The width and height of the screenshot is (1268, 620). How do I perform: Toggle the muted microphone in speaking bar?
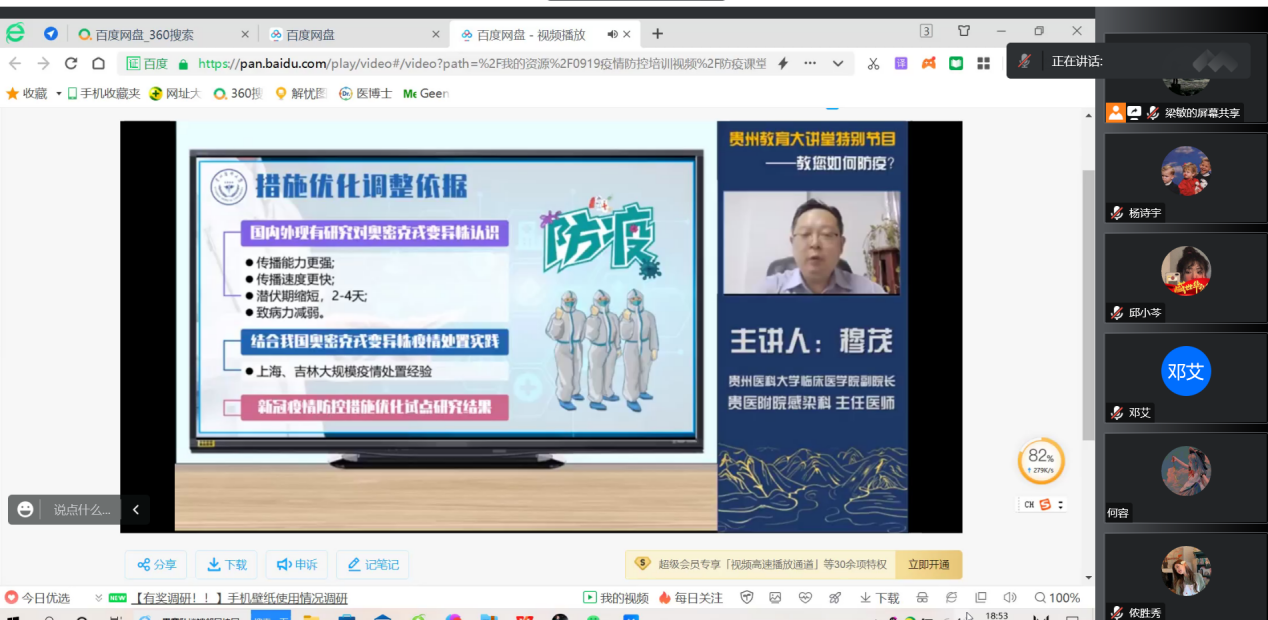pos(1025,61)
